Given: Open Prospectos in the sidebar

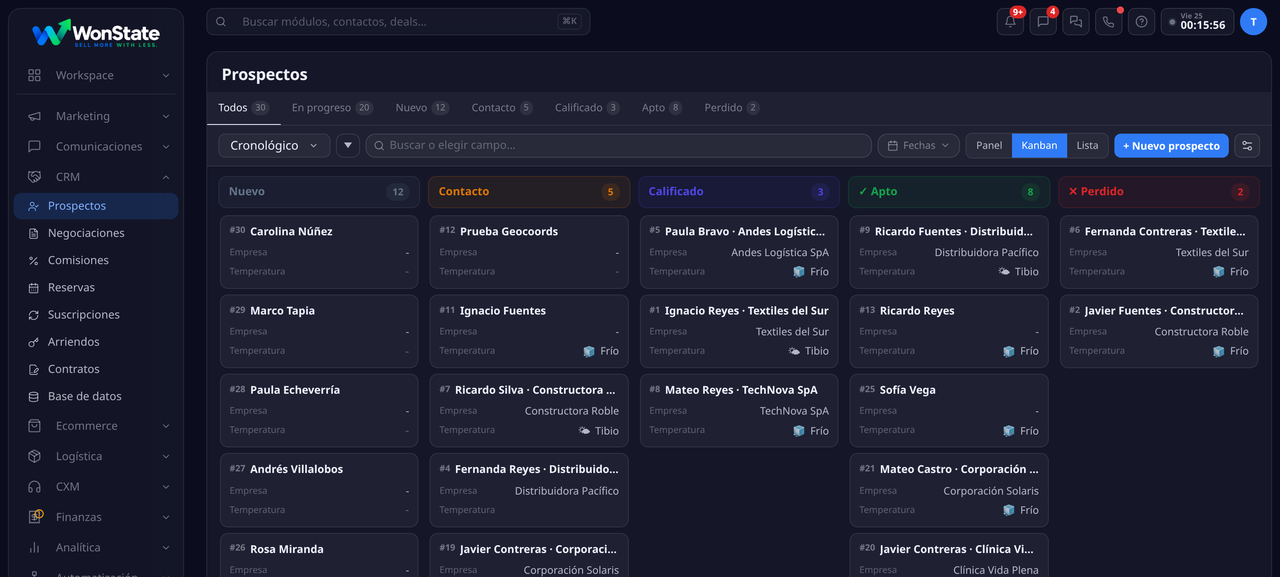Looking at the screenshot, I should point(96,206).
